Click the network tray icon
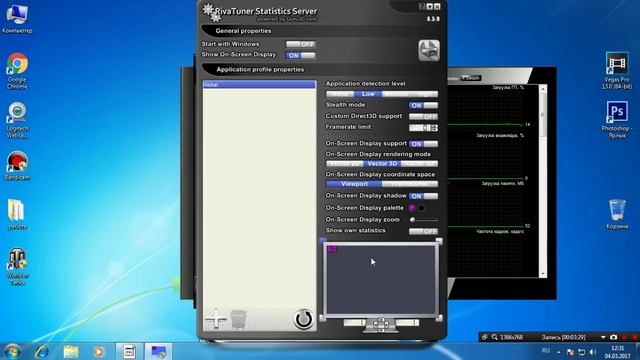This screenshot has height=360, width=640. [582, 352]
